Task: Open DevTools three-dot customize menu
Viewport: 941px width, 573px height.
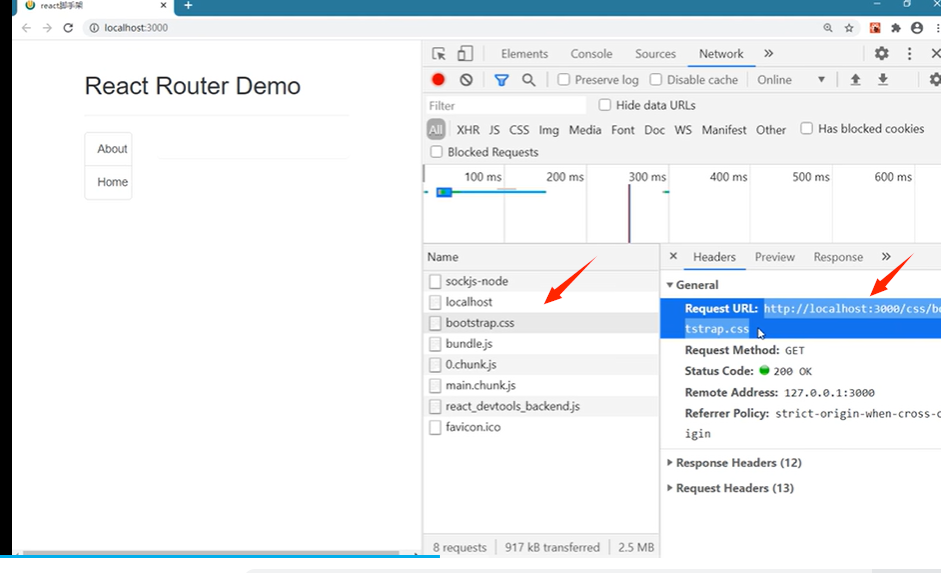Action: pyautogui.click(x=909, y=53)
